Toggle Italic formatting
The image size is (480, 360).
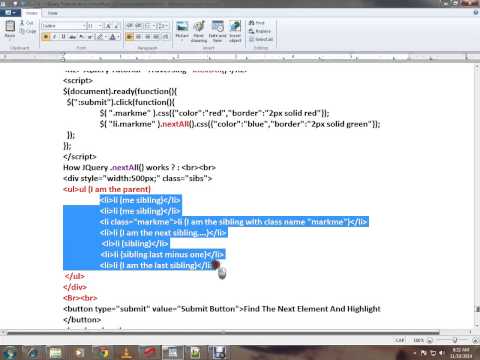54,37
